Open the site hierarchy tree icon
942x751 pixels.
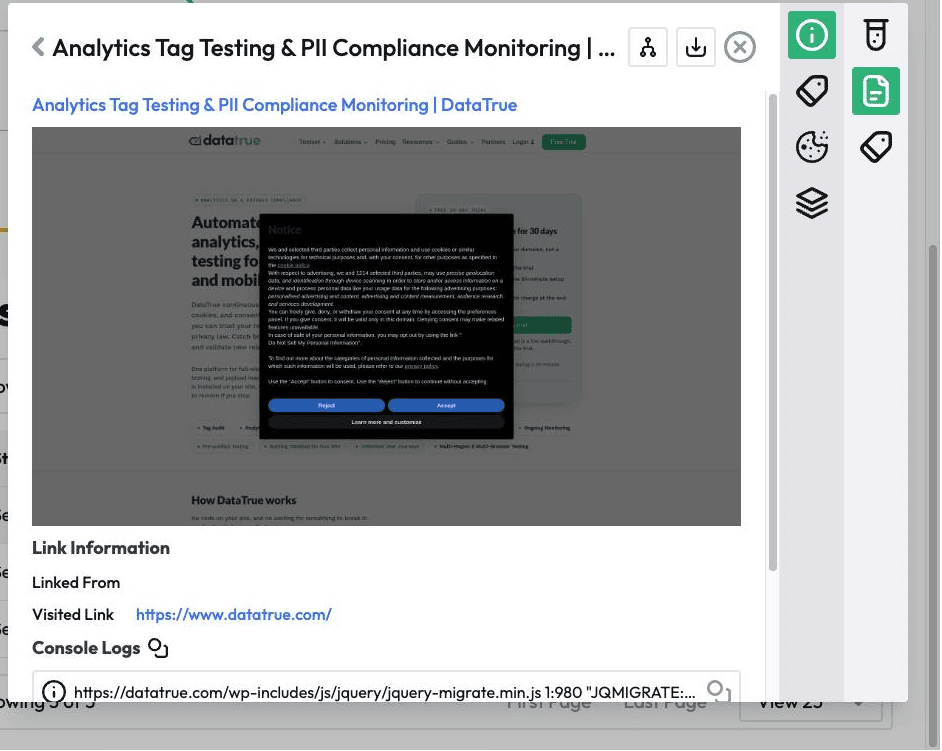click(x=648, y=47)
